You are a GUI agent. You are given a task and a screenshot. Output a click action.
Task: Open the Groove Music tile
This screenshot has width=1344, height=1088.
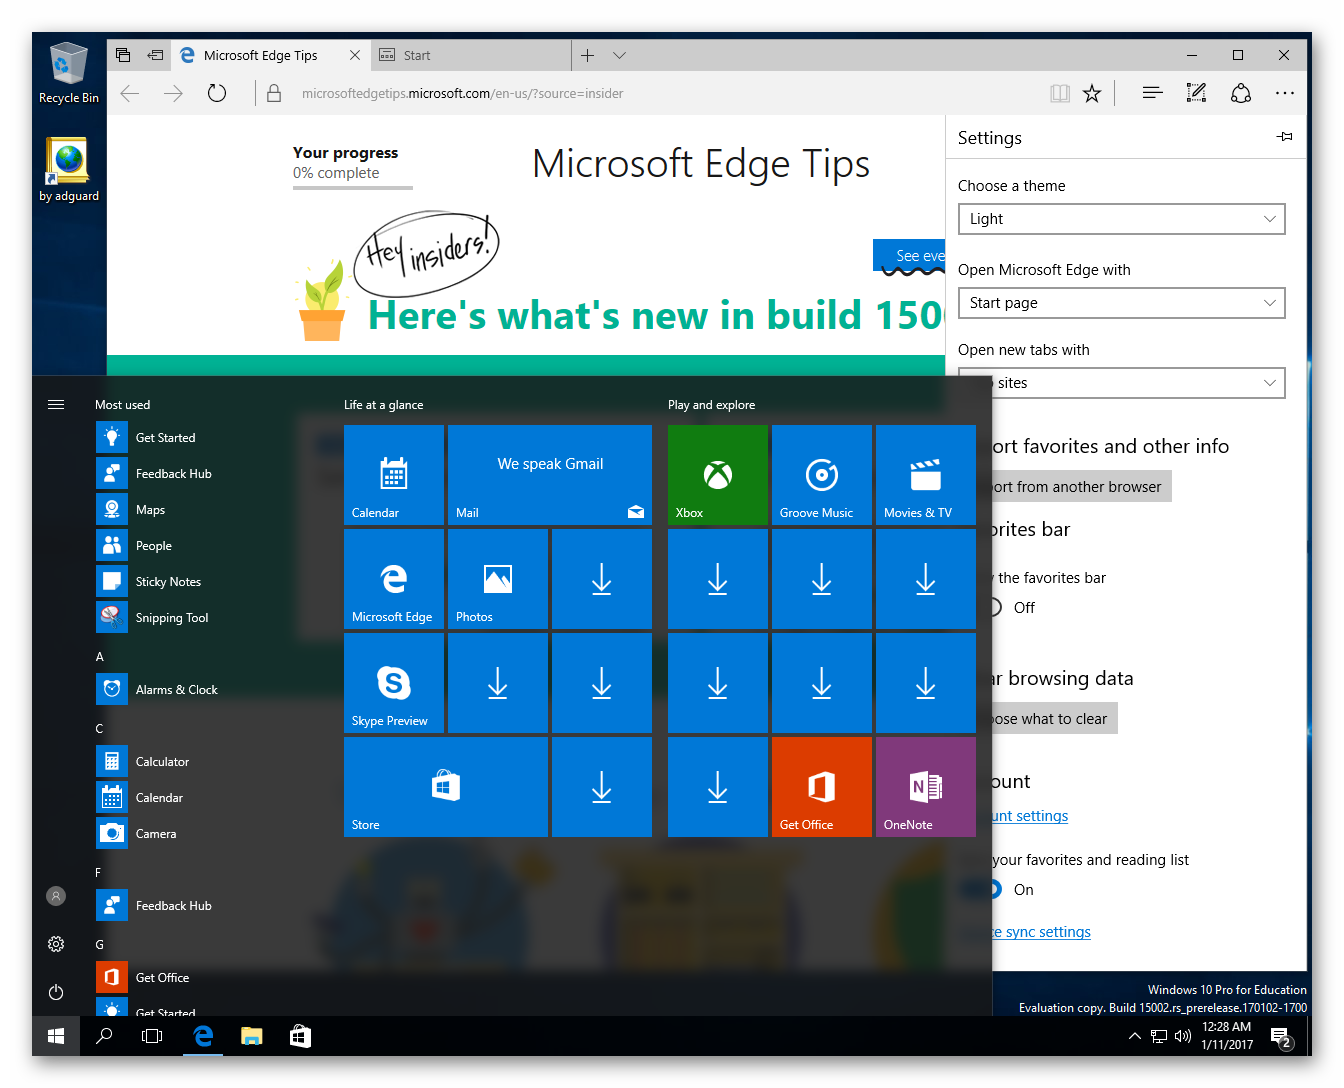822,475
